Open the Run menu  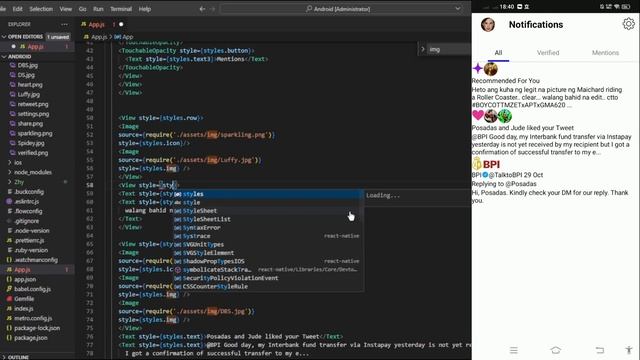click(98, 9)
